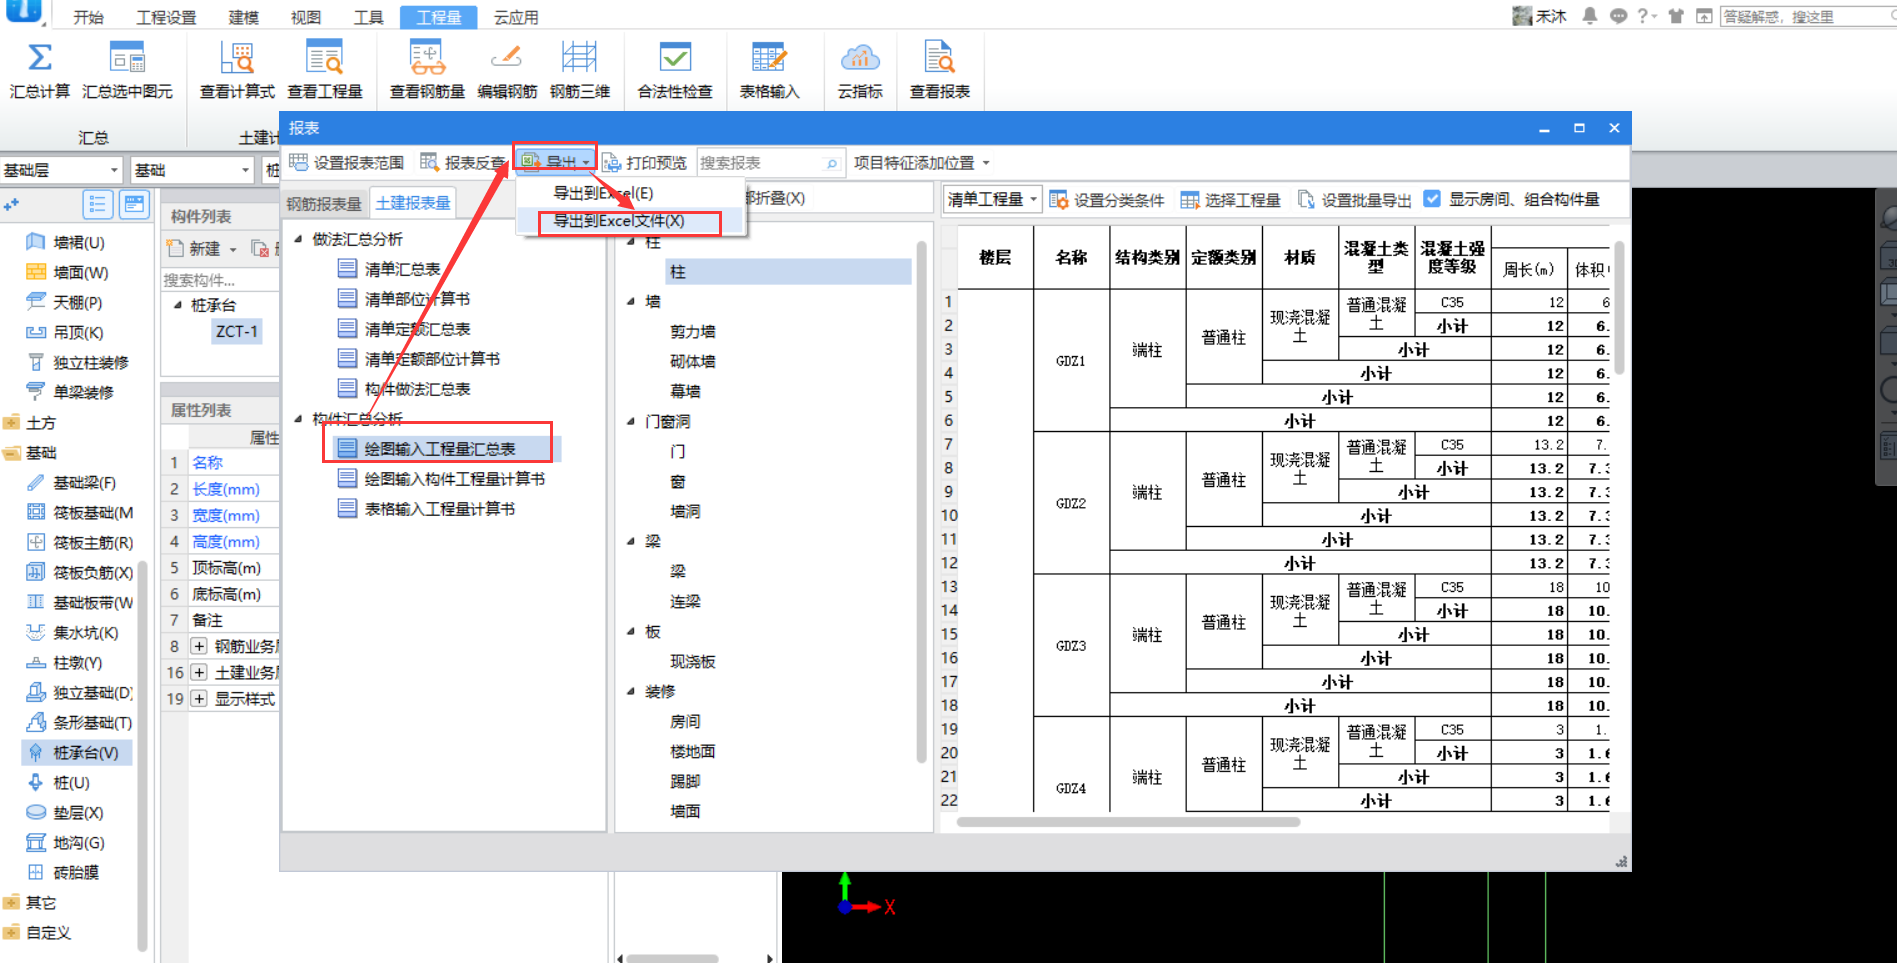
Task: Switch to the 土建报表量 tab
Action: pos(413,202)
